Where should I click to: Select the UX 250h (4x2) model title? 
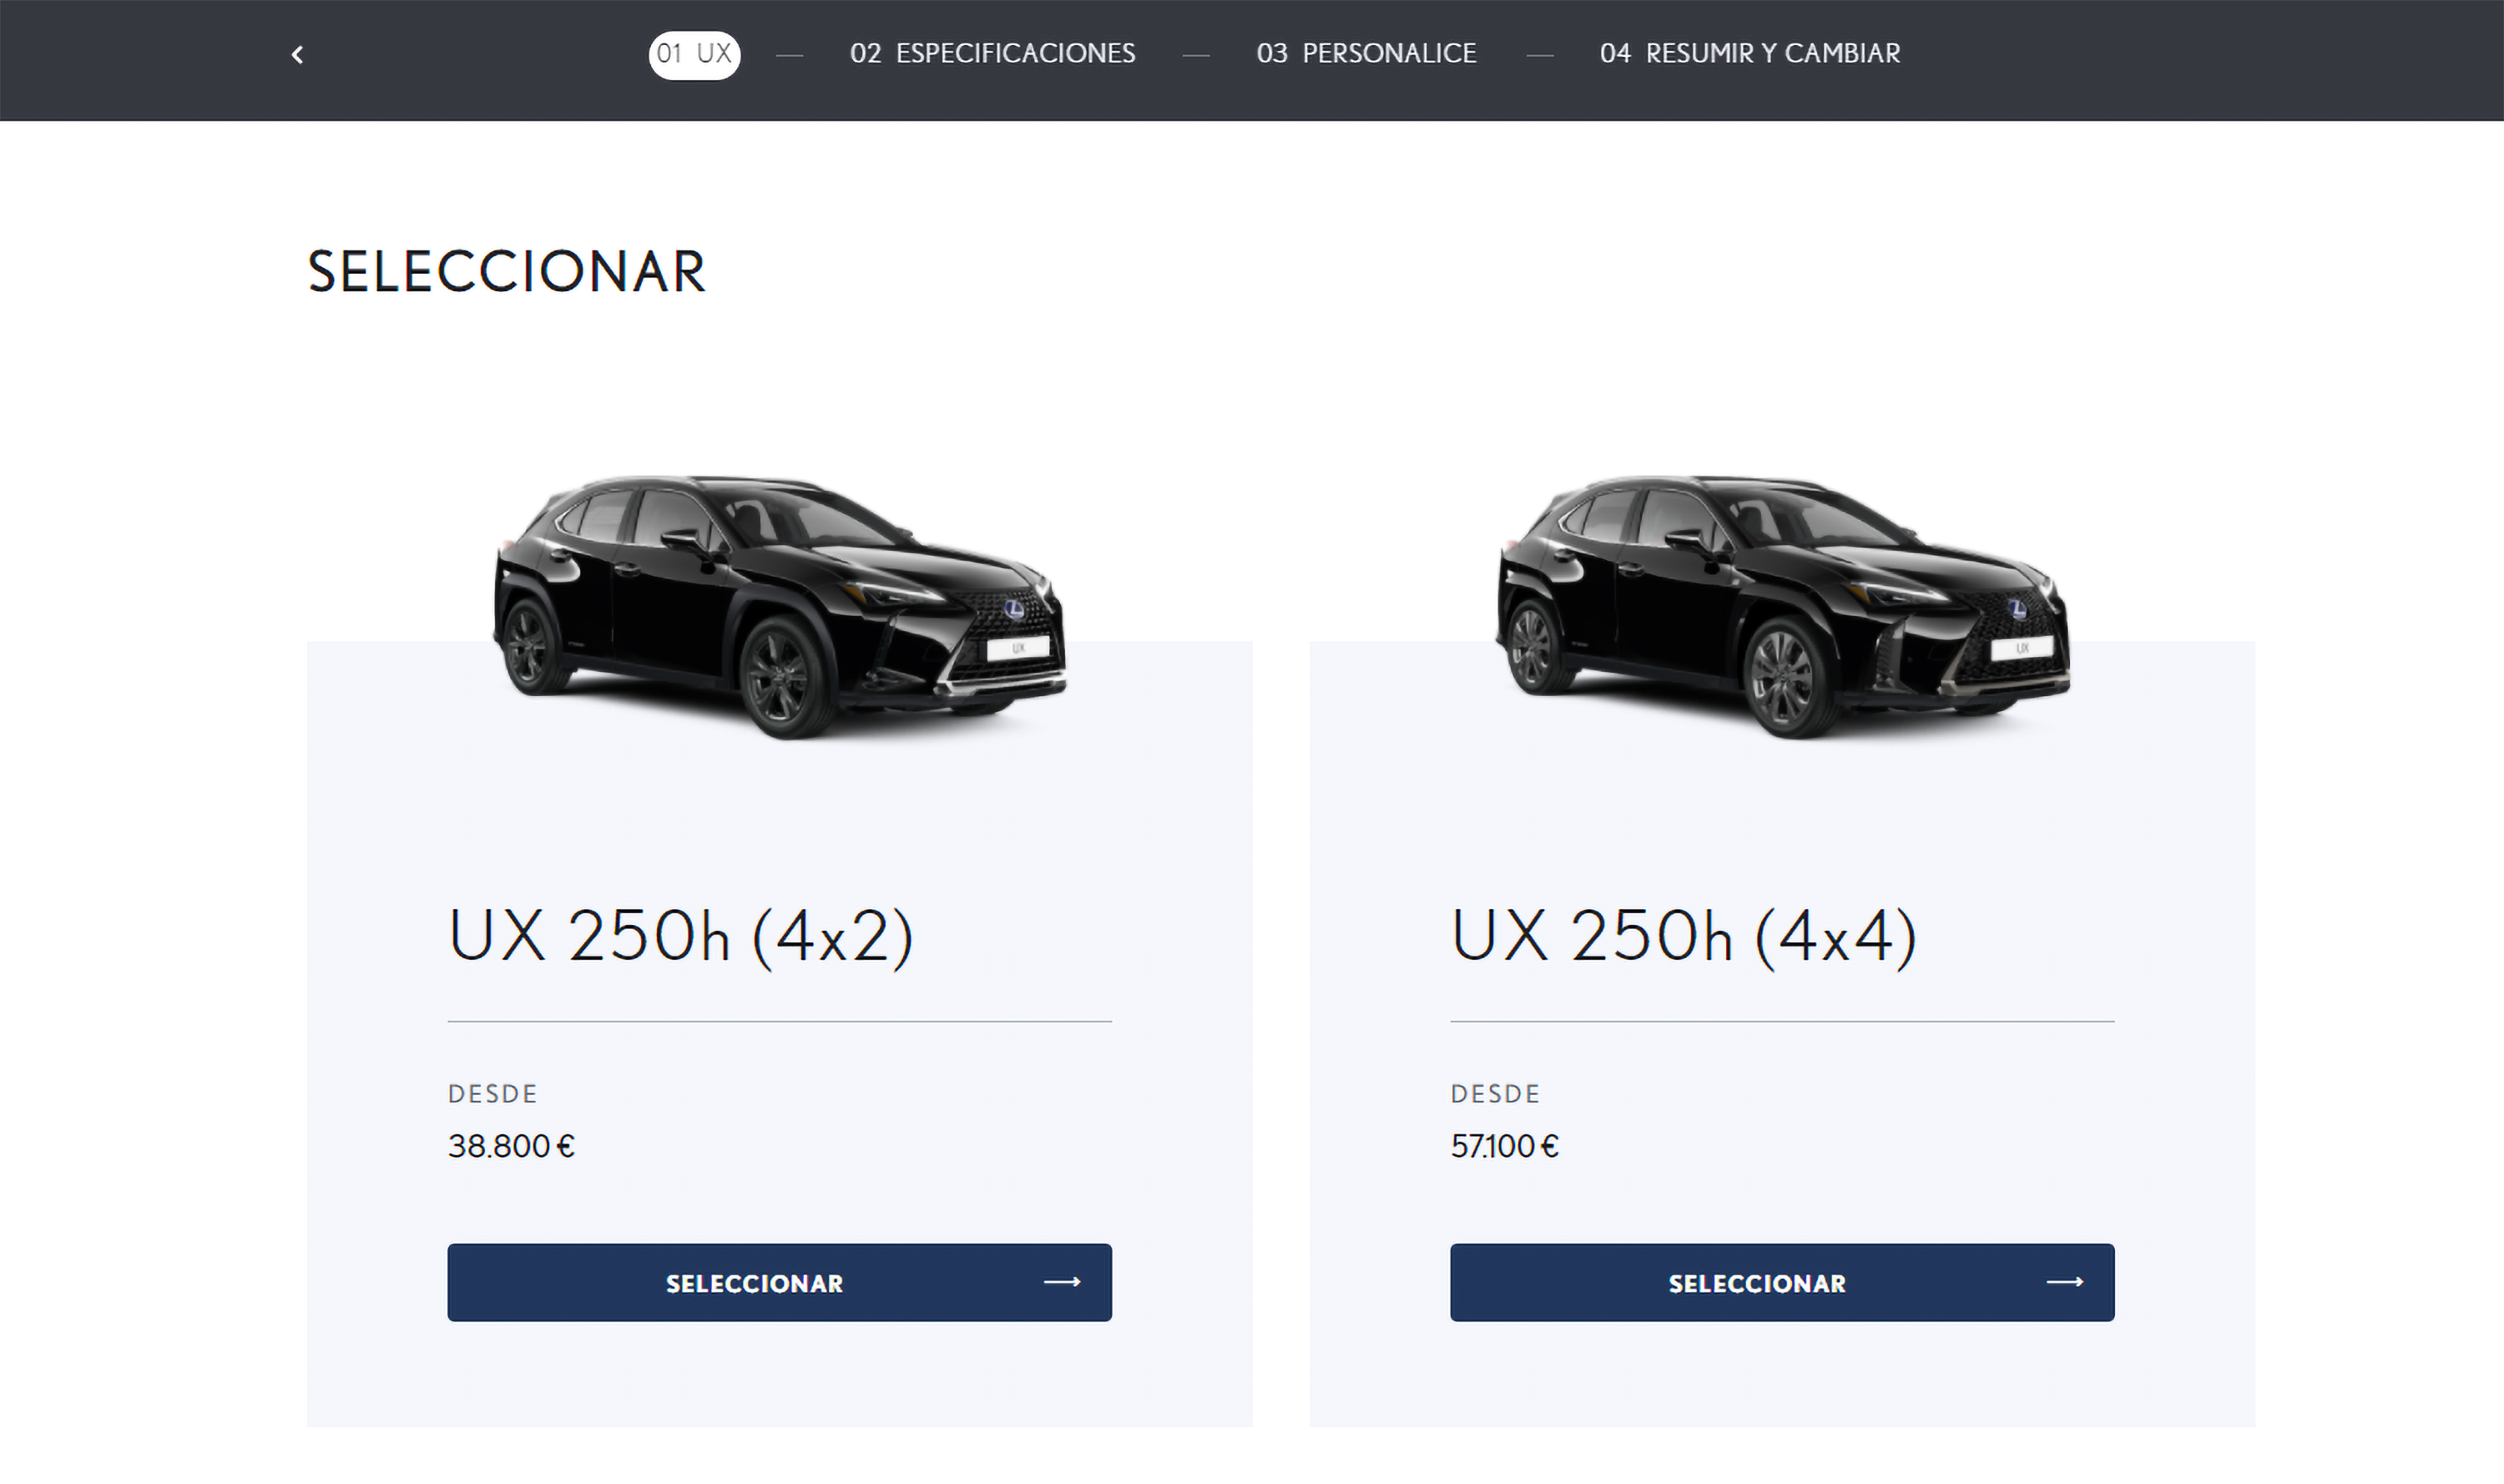pos(681,937)
